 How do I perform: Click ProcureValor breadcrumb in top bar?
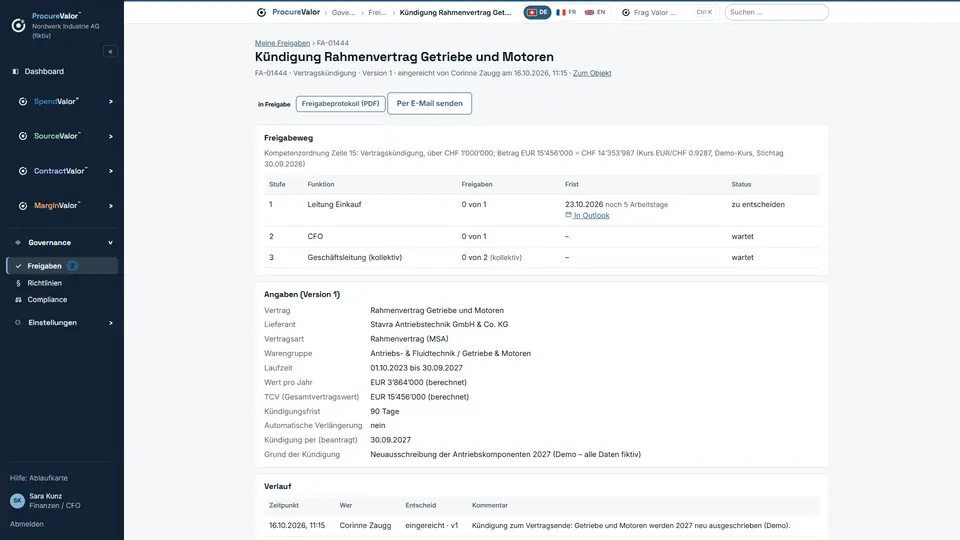[x=296, y=12]
